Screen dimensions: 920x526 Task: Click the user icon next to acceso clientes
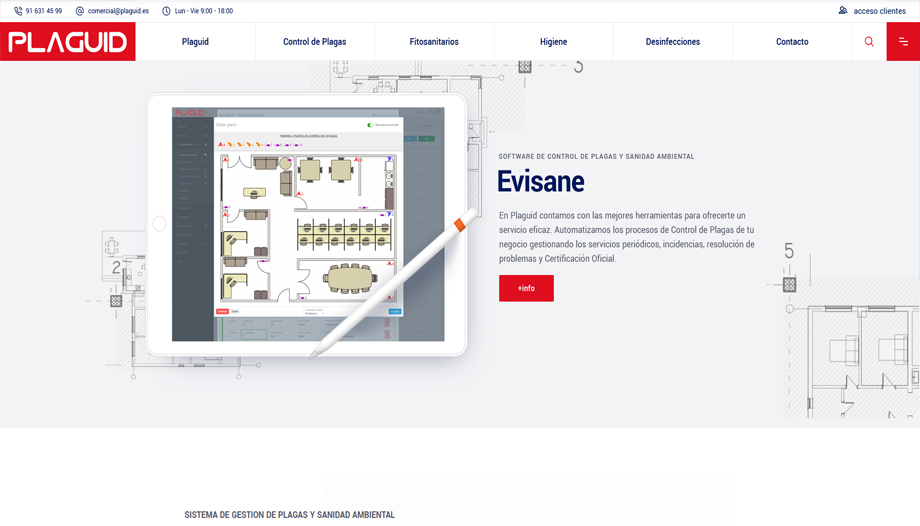coord(843,11)
